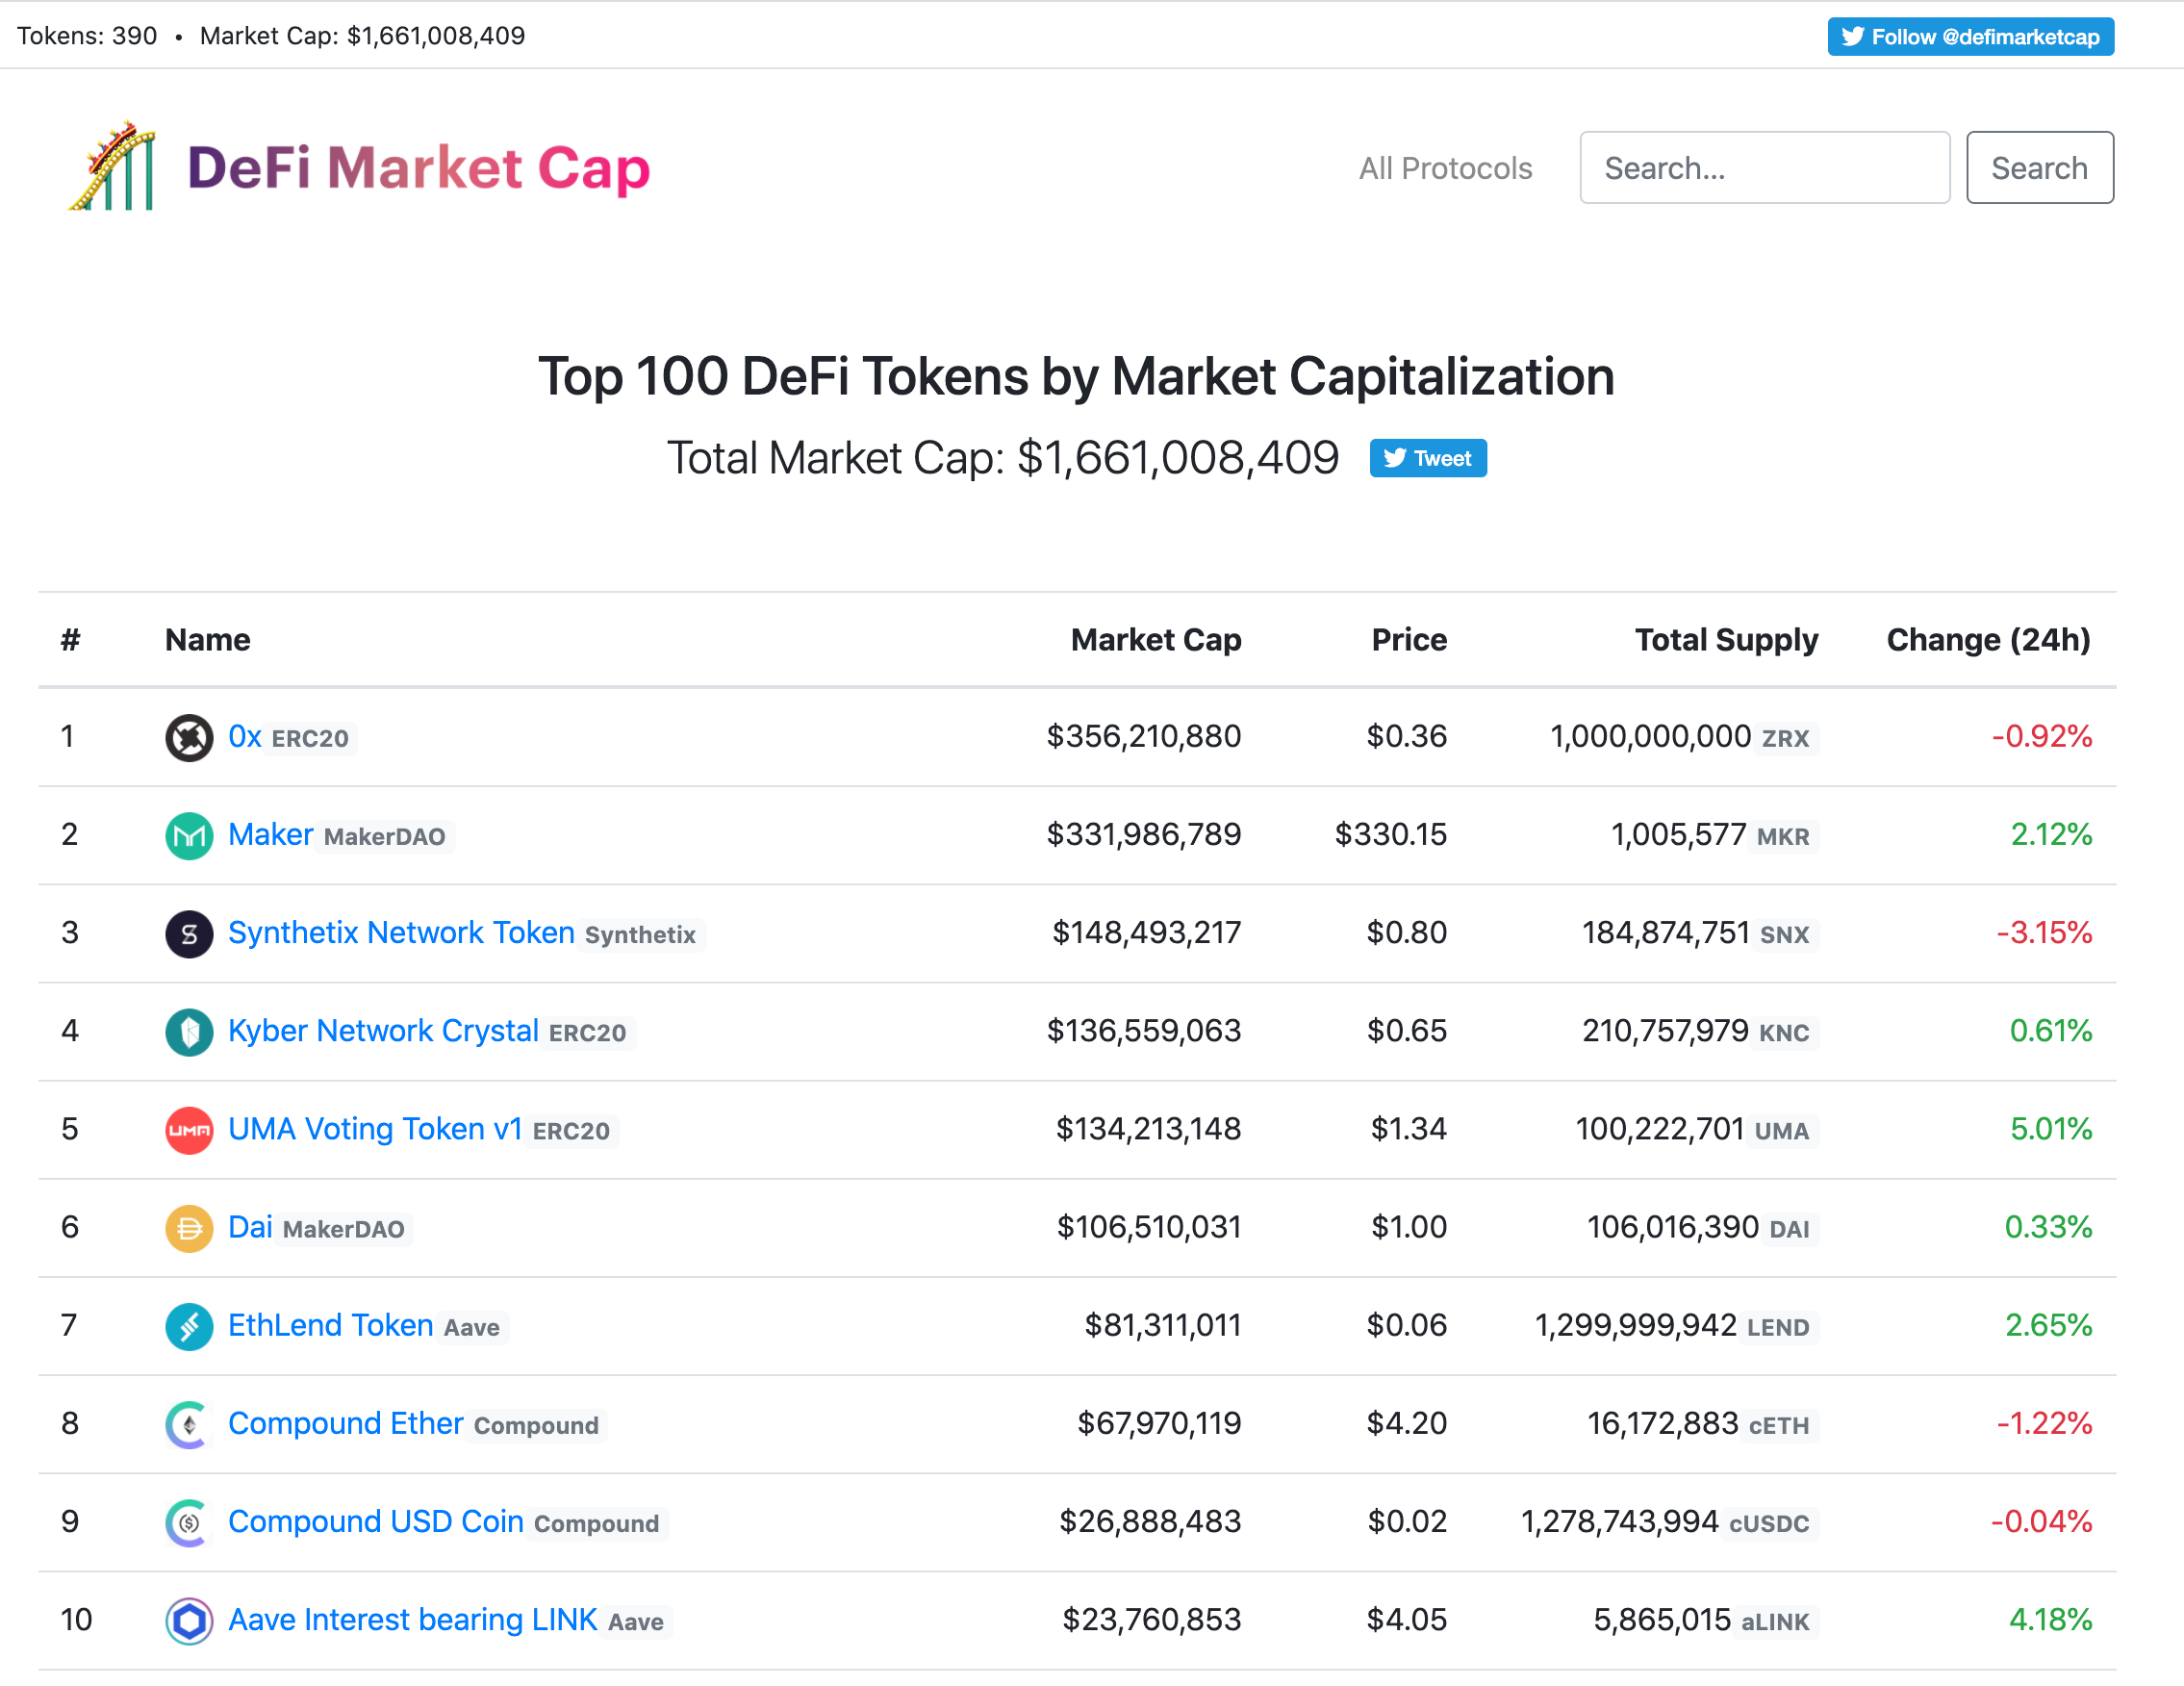Screen dimensions: 2184x1686
Task: Click the Maker green logo icon
Action: click(x=189, y=836)
